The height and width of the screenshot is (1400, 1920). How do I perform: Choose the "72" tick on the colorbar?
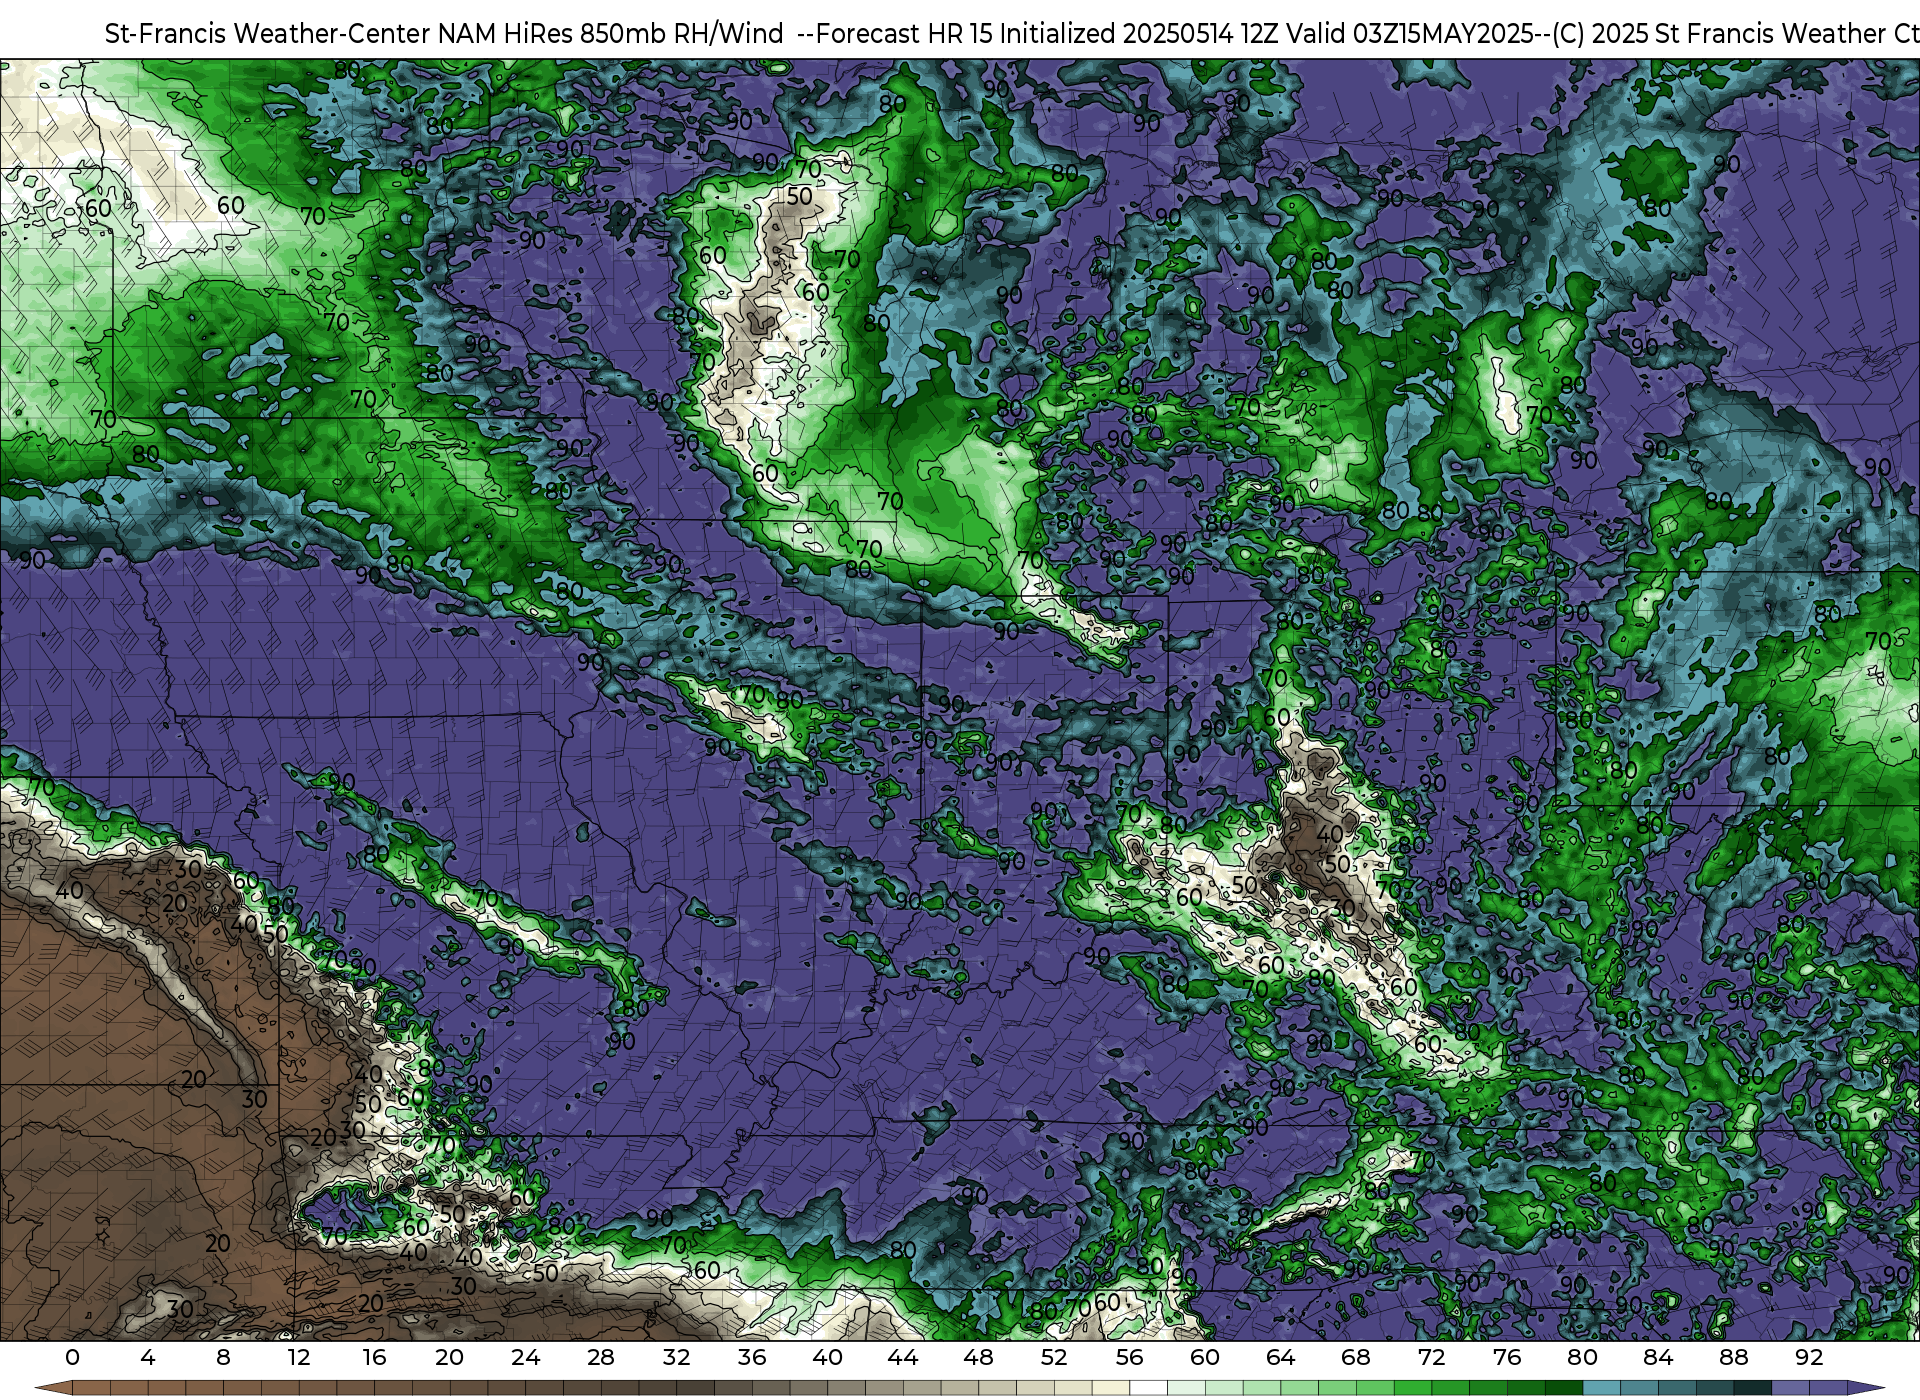[1431, 1357]
